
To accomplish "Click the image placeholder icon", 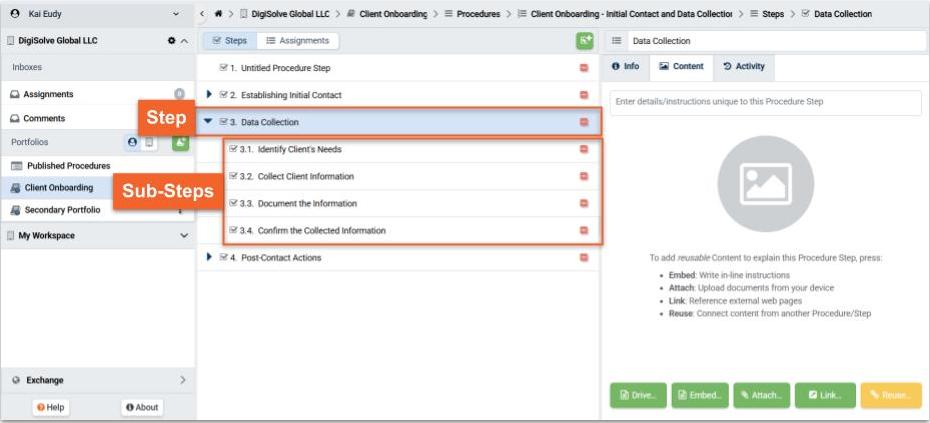I will [x=765, y=183].
